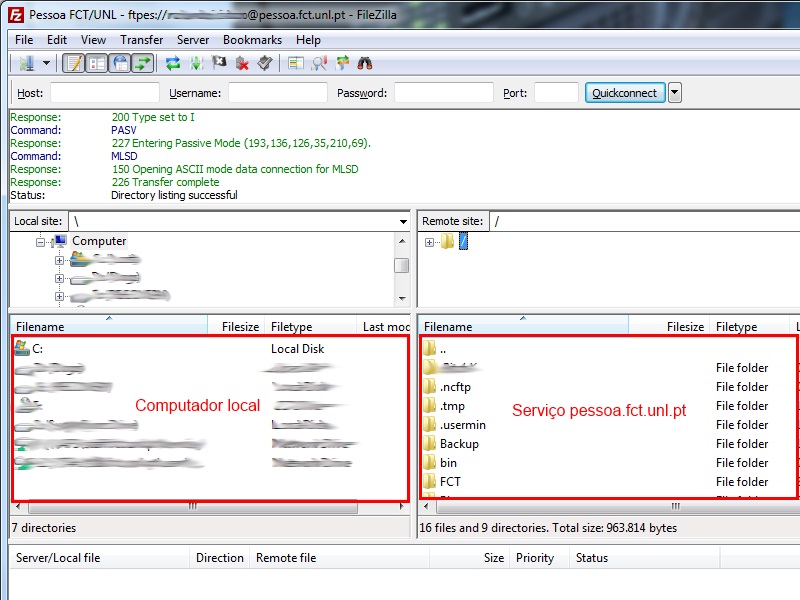
Task: Click the local tree vertical scrollbar thumb
Action: click(402, 265)
